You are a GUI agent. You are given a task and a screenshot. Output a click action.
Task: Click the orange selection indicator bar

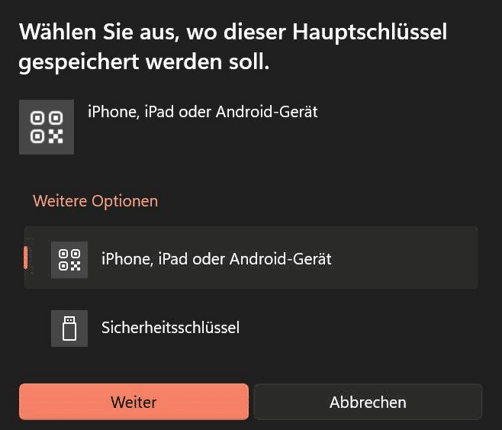(x=26, y=258)
